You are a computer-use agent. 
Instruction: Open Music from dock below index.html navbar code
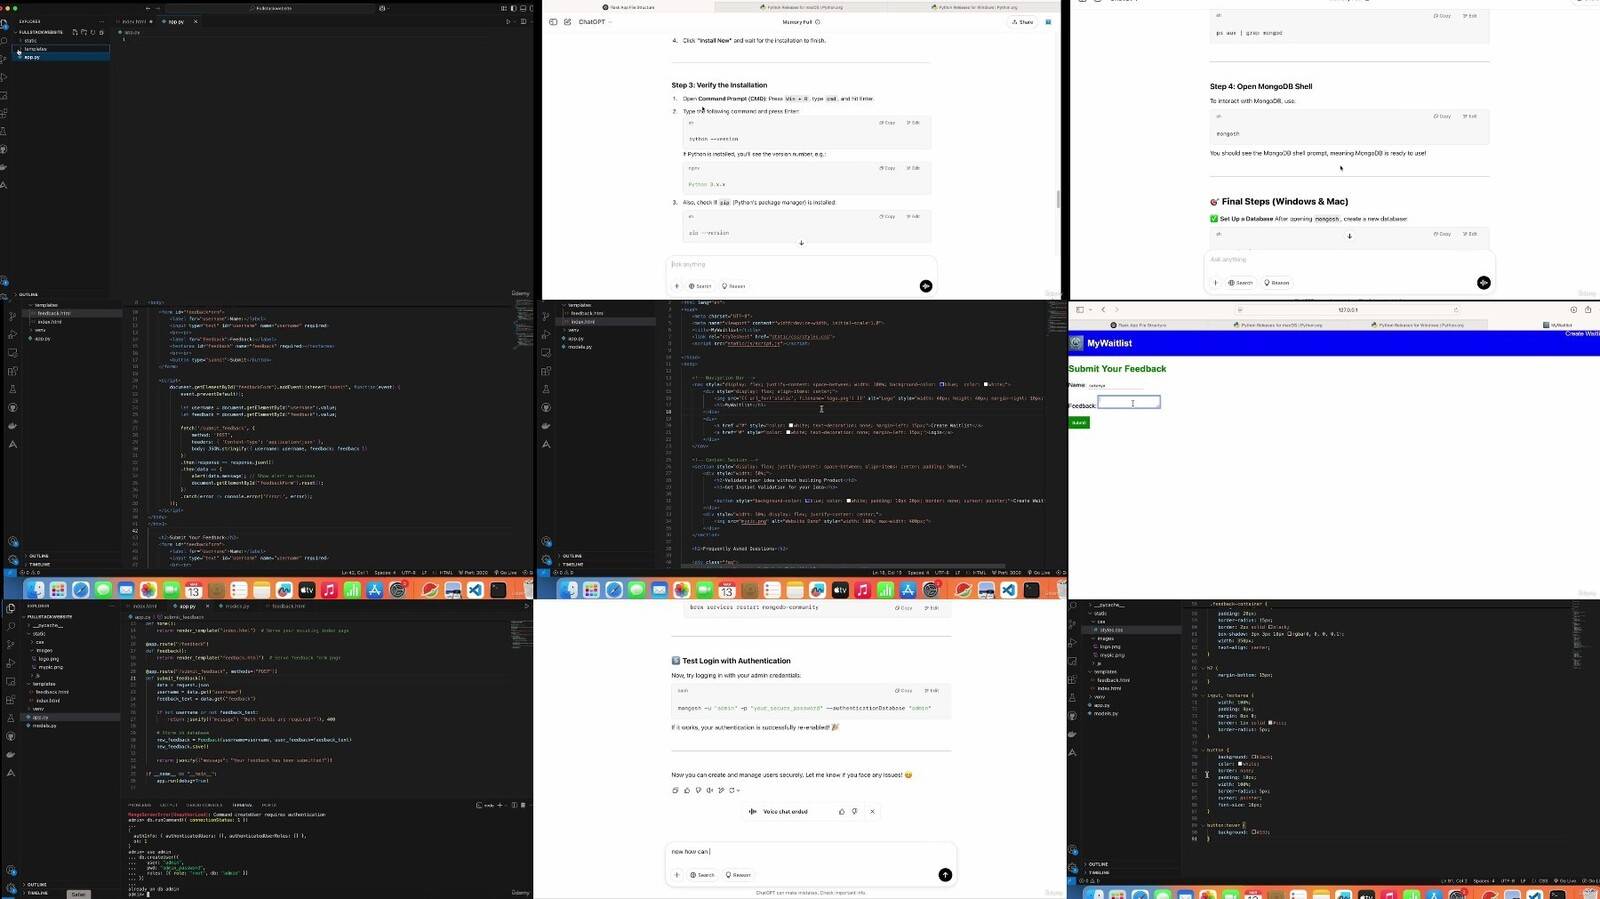(862, 591)
